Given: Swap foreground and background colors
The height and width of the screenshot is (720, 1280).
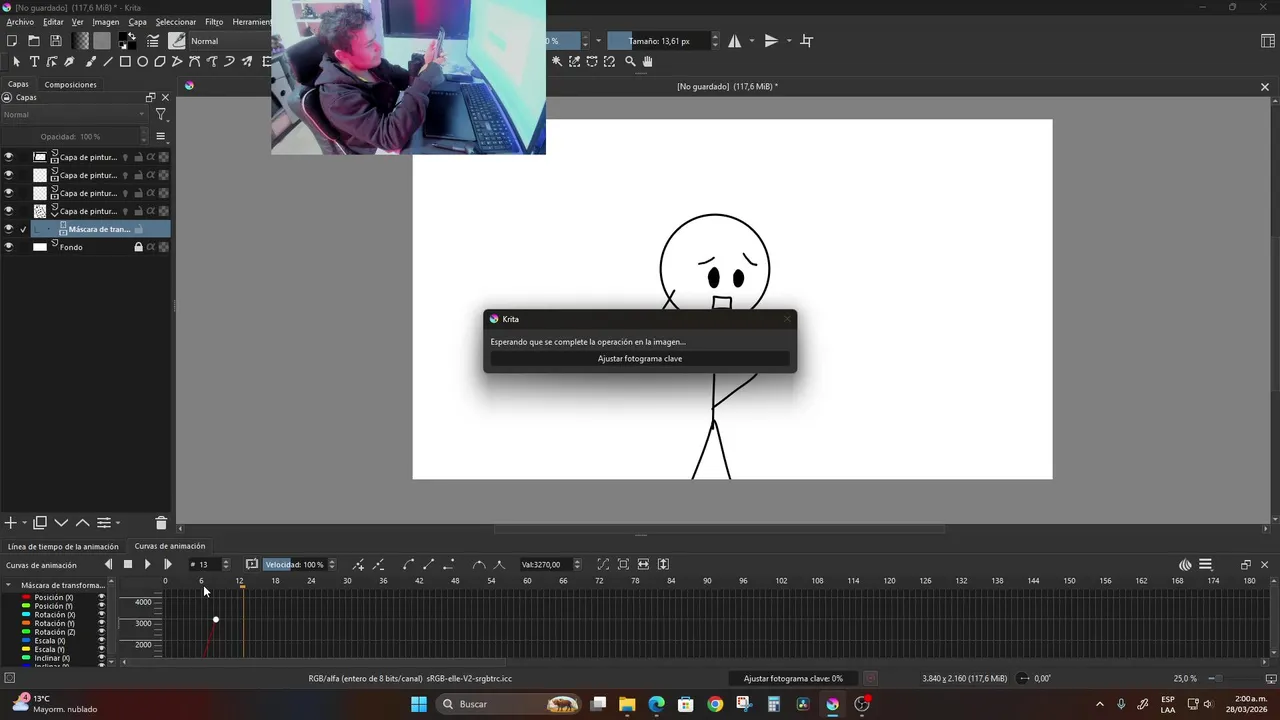Looking at the screenshot, I should [133, 36].
